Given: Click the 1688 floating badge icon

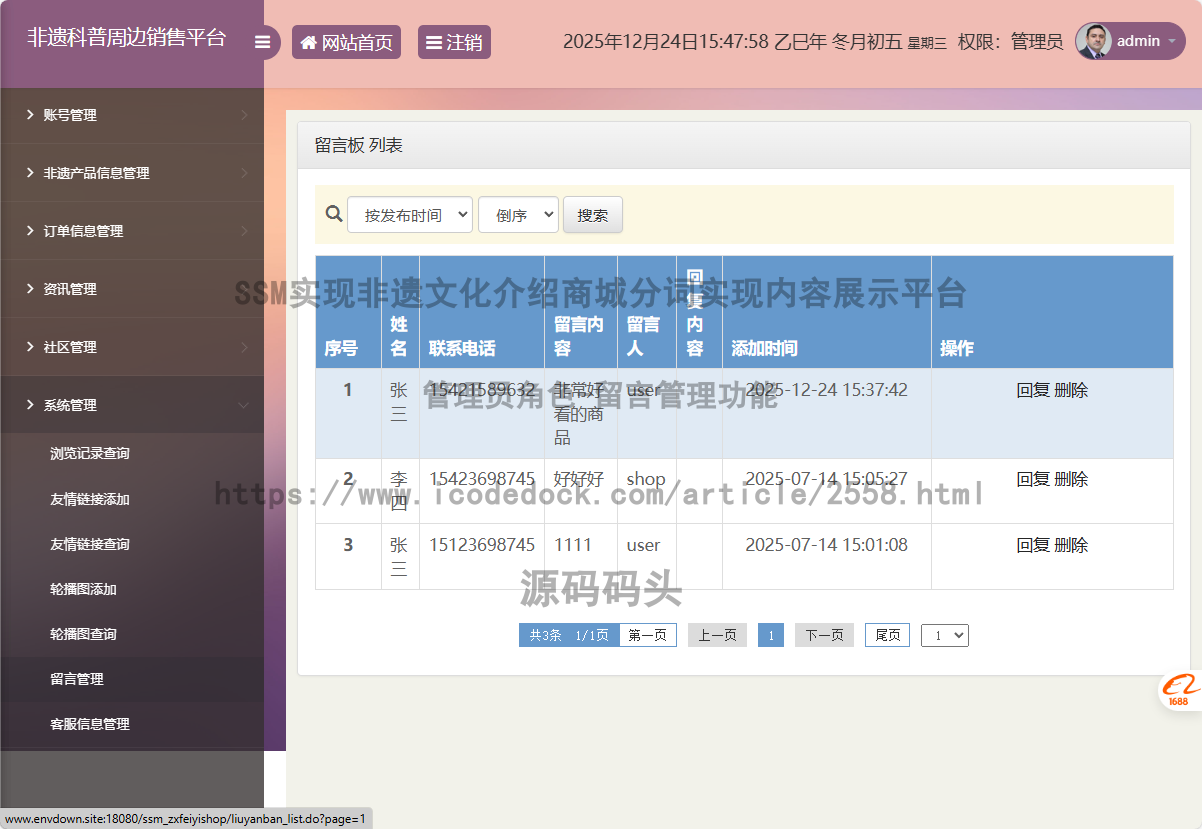Looking at the screenshot, I should pos(1180,690).
